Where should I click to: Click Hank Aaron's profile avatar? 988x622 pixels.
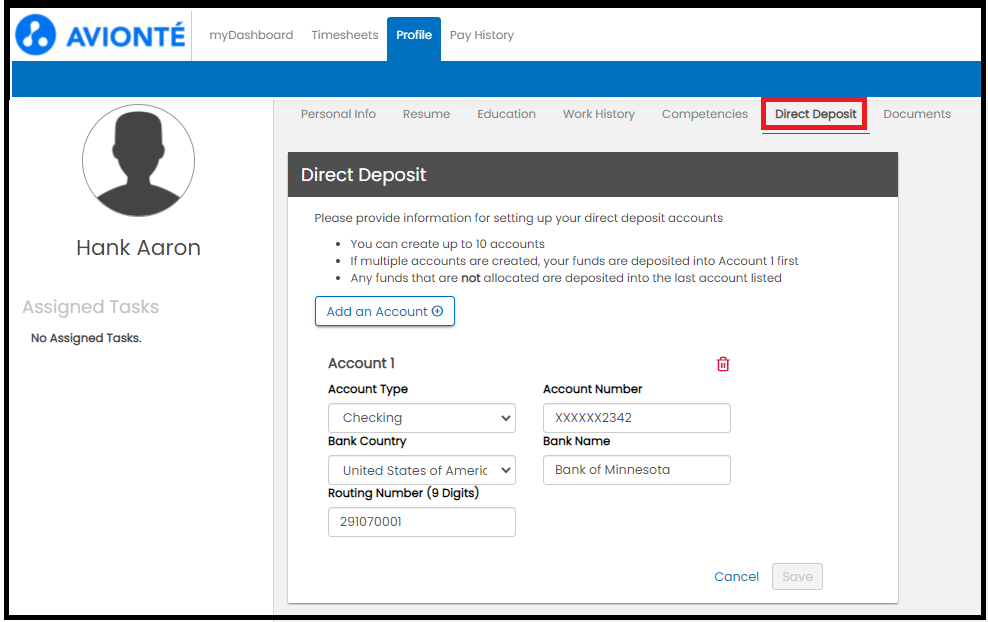pos(138,160)
